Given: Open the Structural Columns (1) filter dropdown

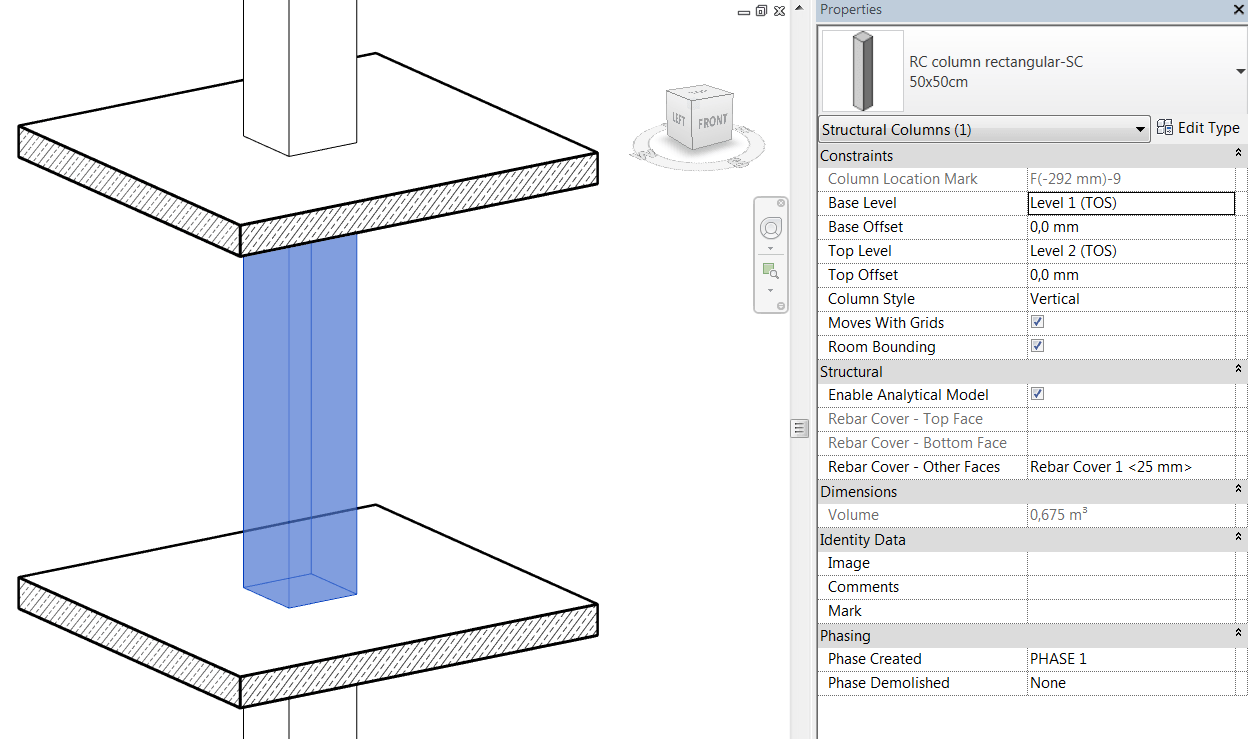Looking at the screenshot, I should [x=1139, y=128].
